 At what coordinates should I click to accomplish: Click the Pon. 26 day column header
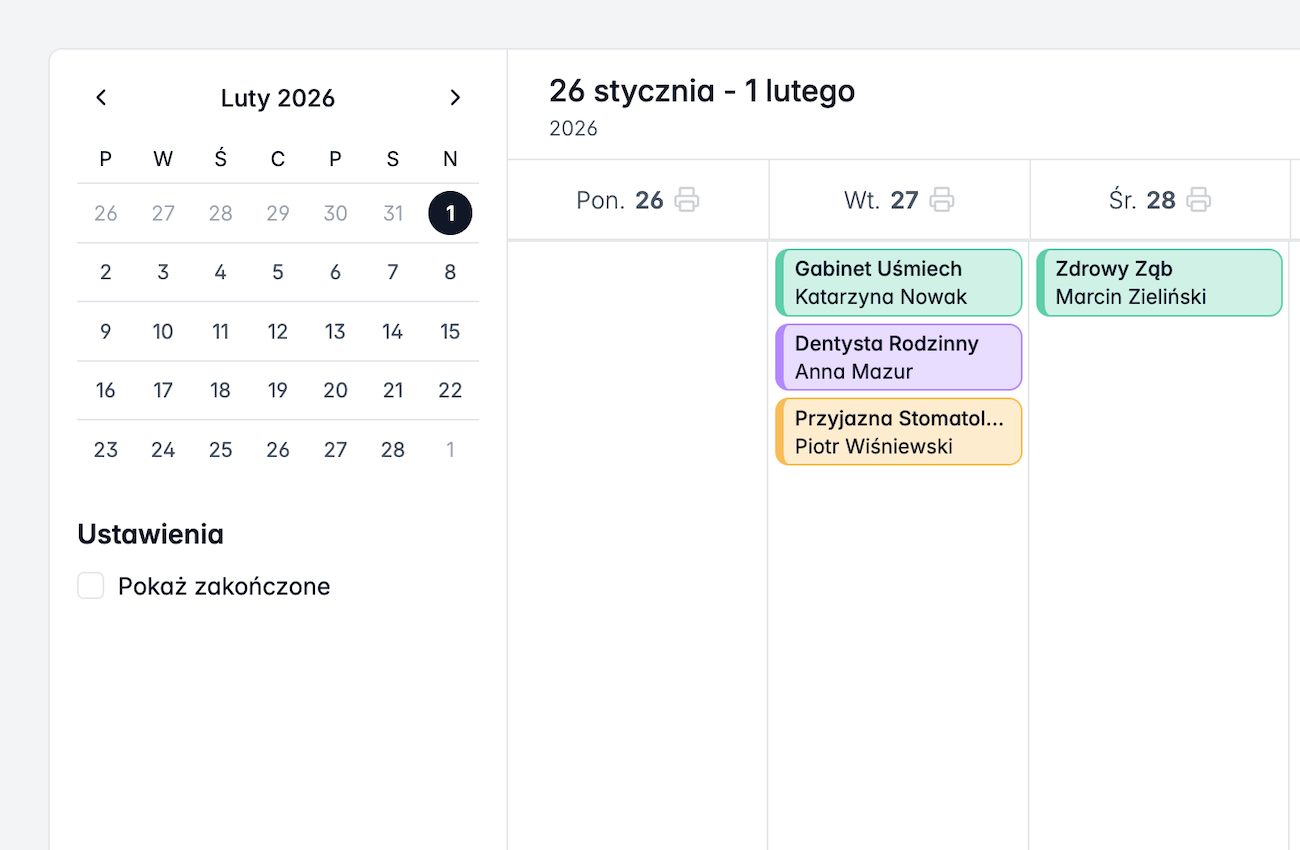[x=619, y=200]
